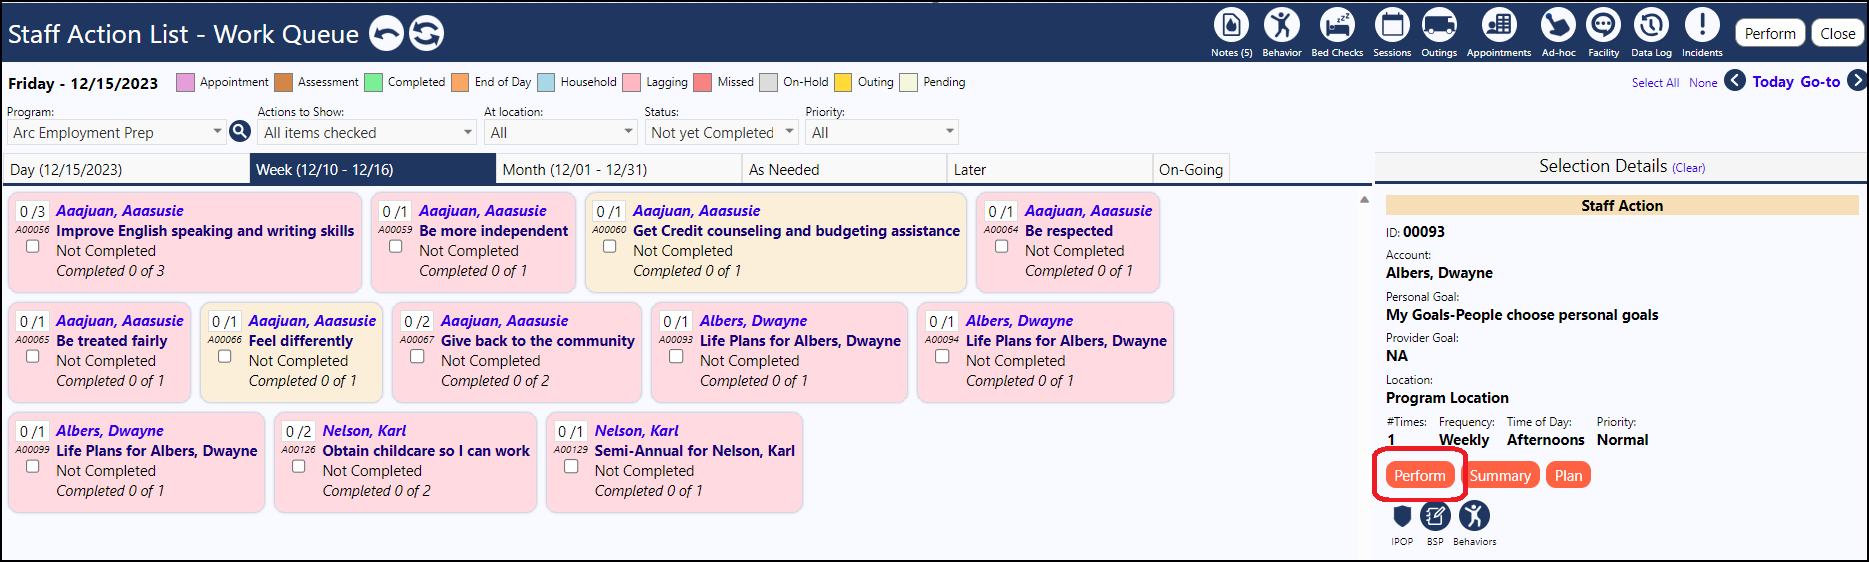The height and width of the screenshot is (562, 1869).
Task: Open the Incidents icon
Action: click(1702, 25)
